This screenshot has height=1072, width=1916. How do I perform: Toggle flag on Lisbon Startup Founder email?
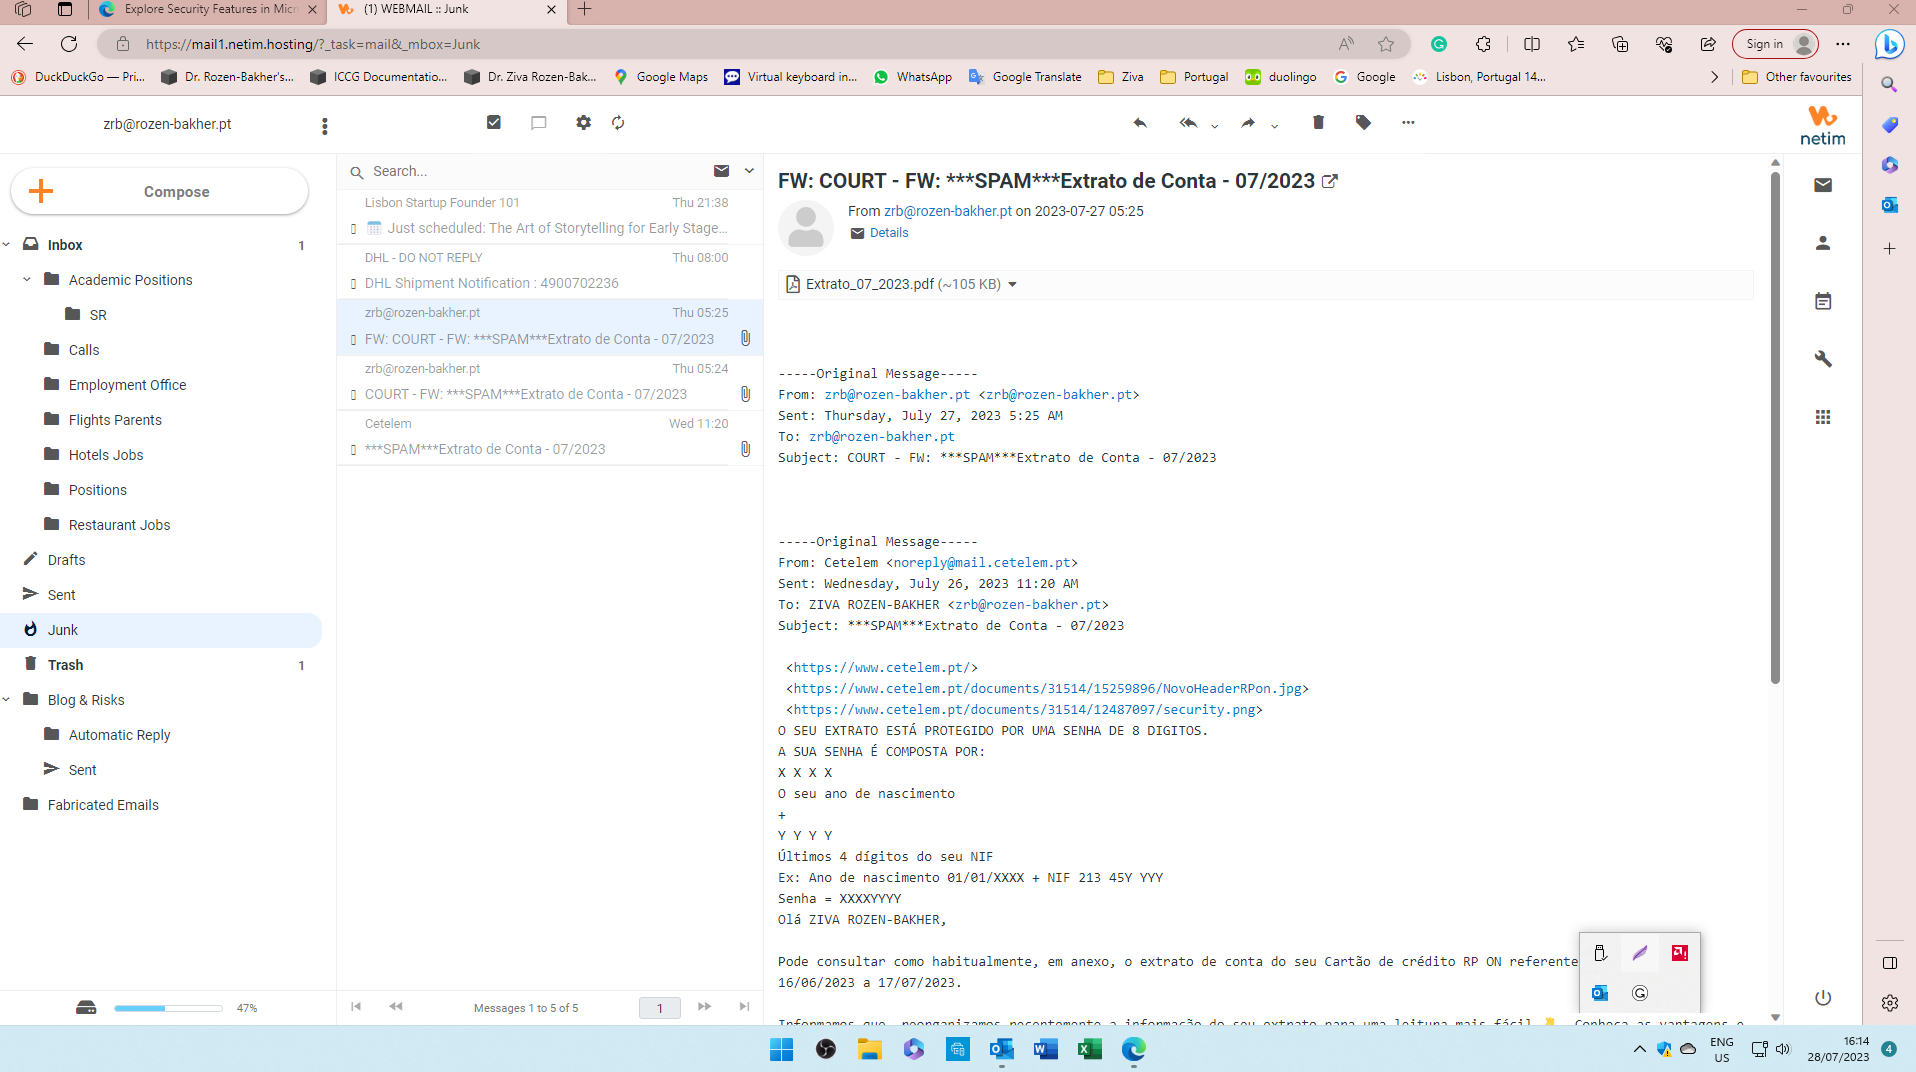coord(353,229)
